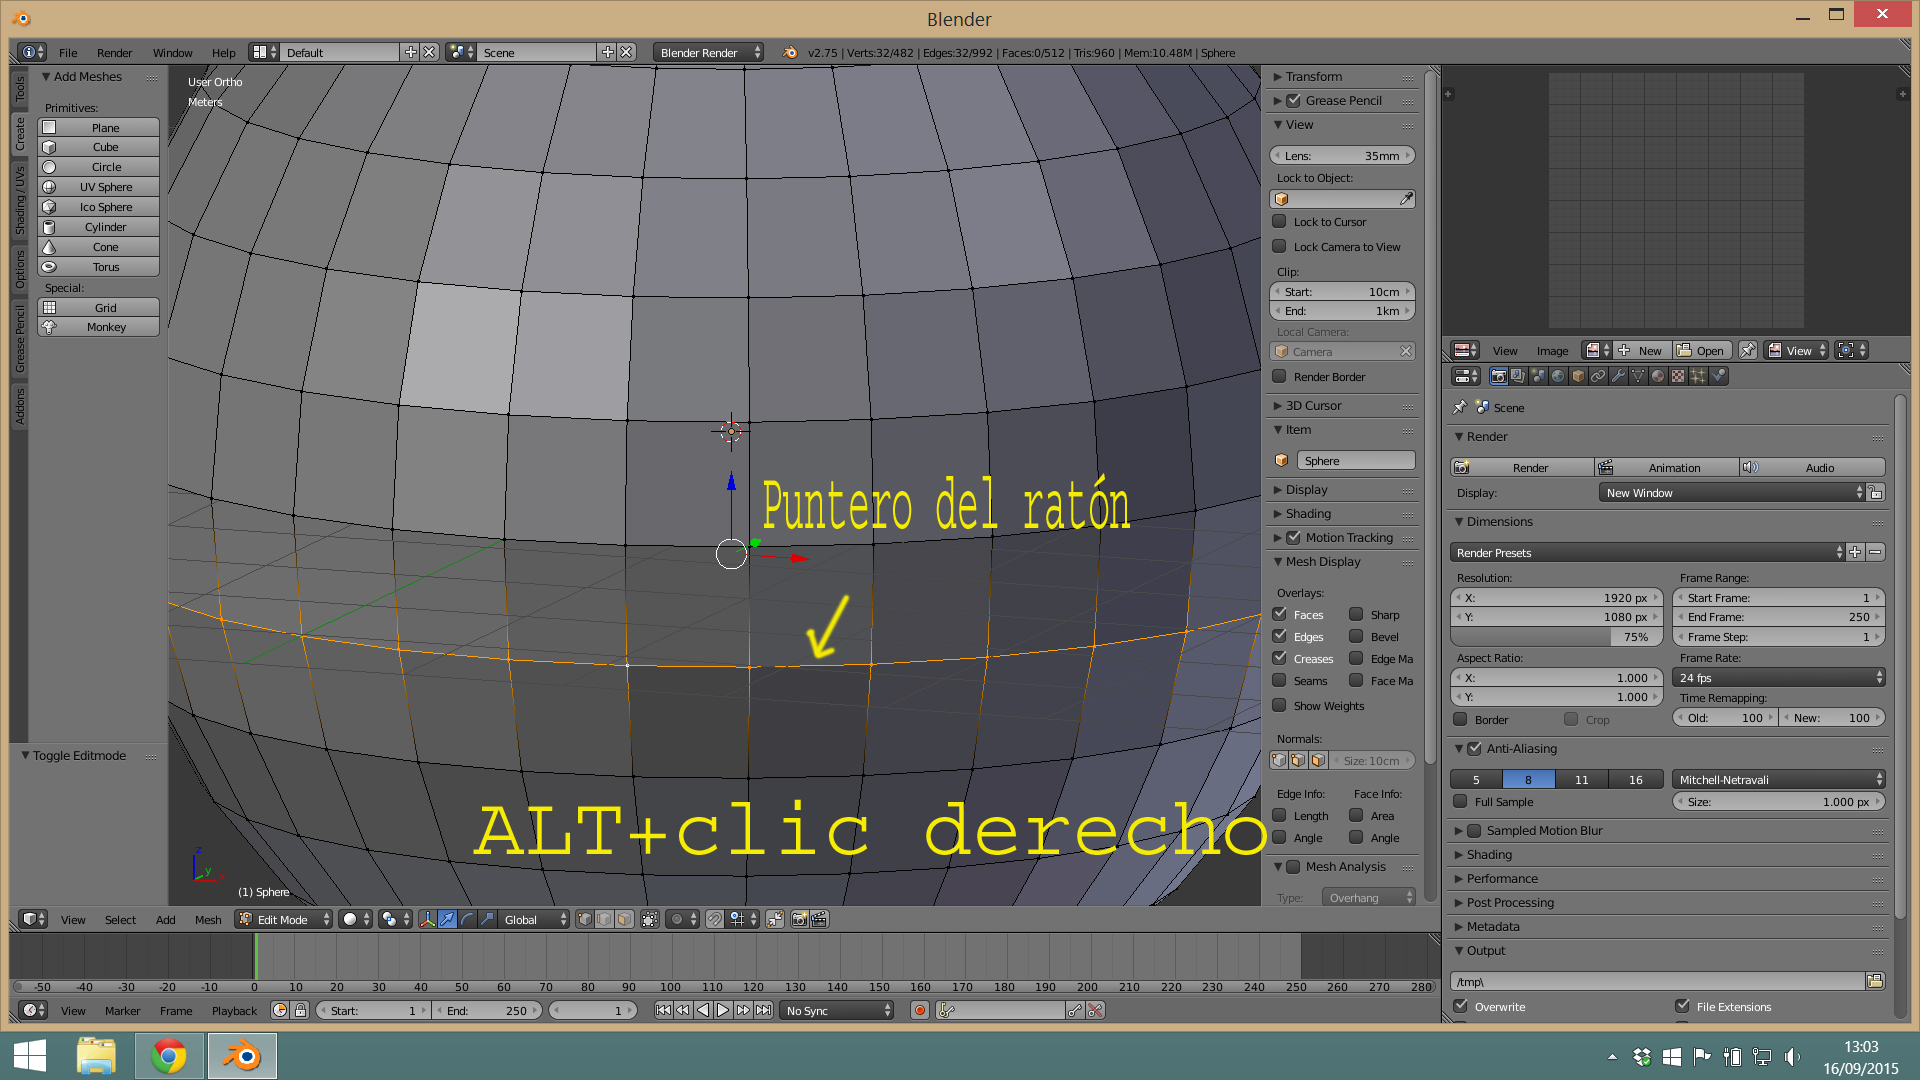Enable the Lock to Cursor checkbox

click(1279, 221)
